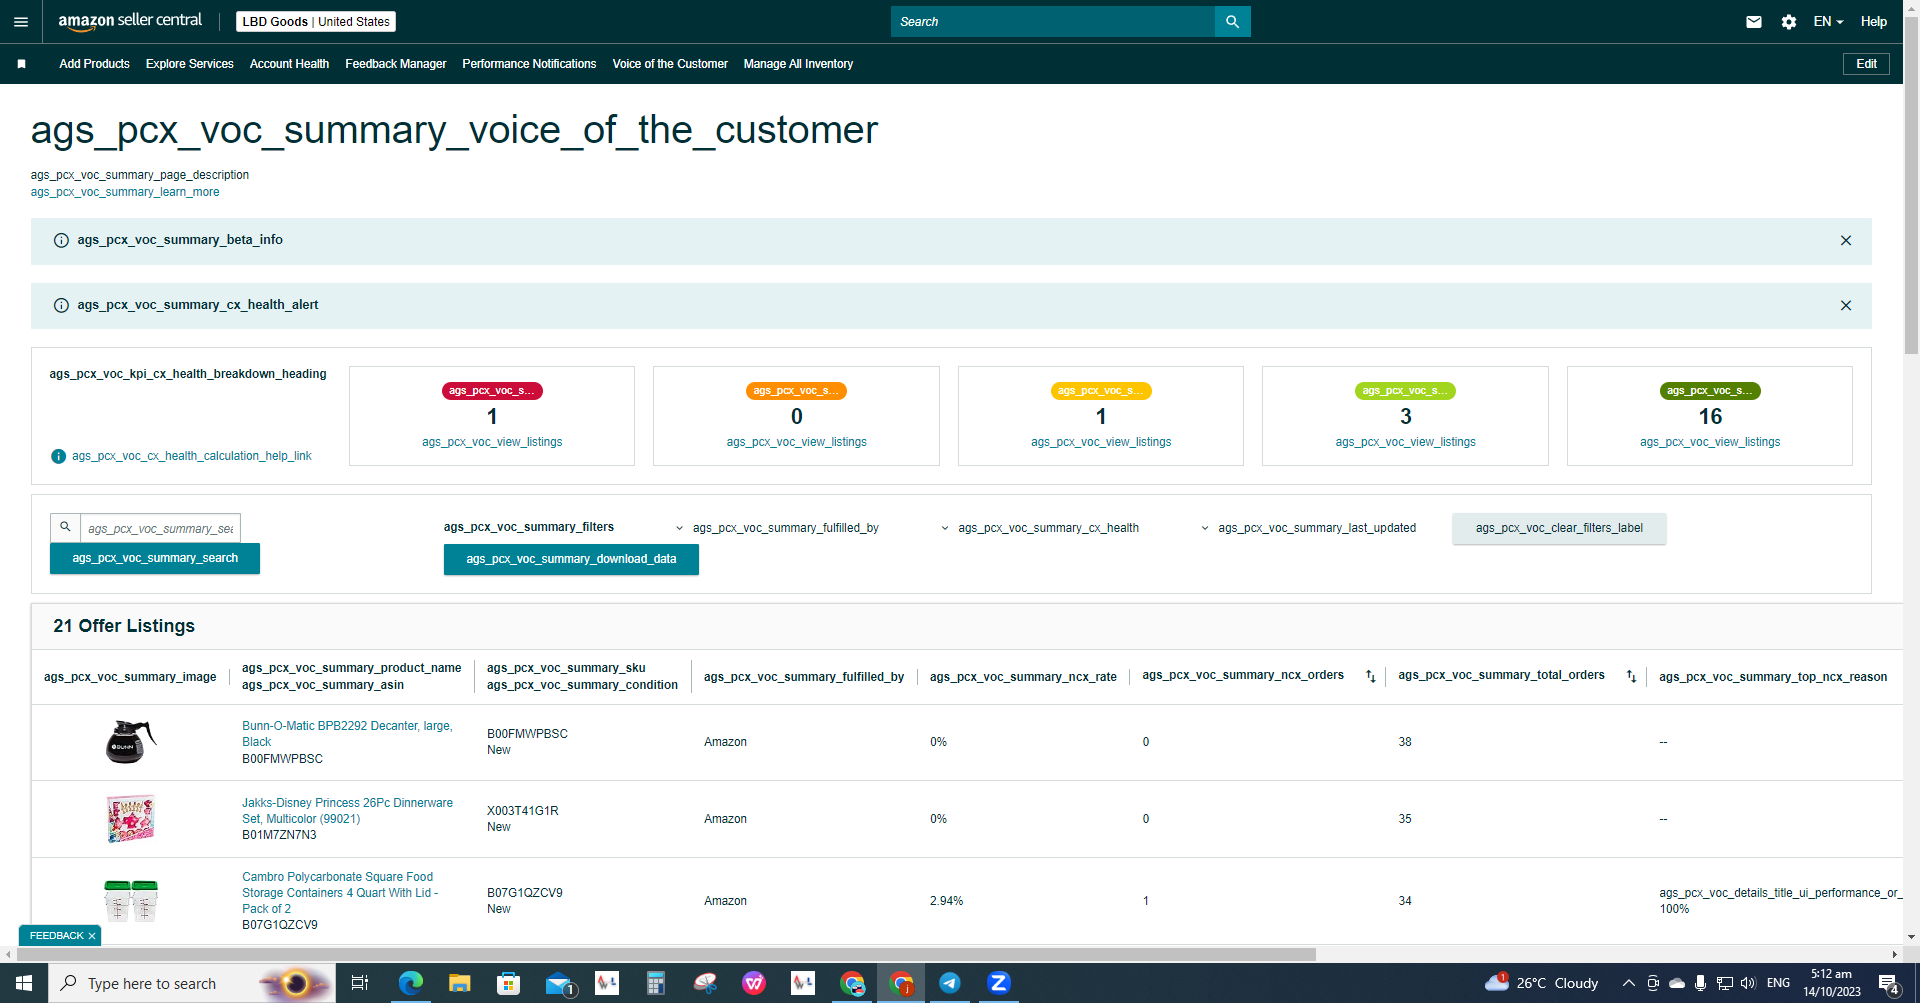
Task: Open Telegram from the taskbar
Action: tap(950, 983)
